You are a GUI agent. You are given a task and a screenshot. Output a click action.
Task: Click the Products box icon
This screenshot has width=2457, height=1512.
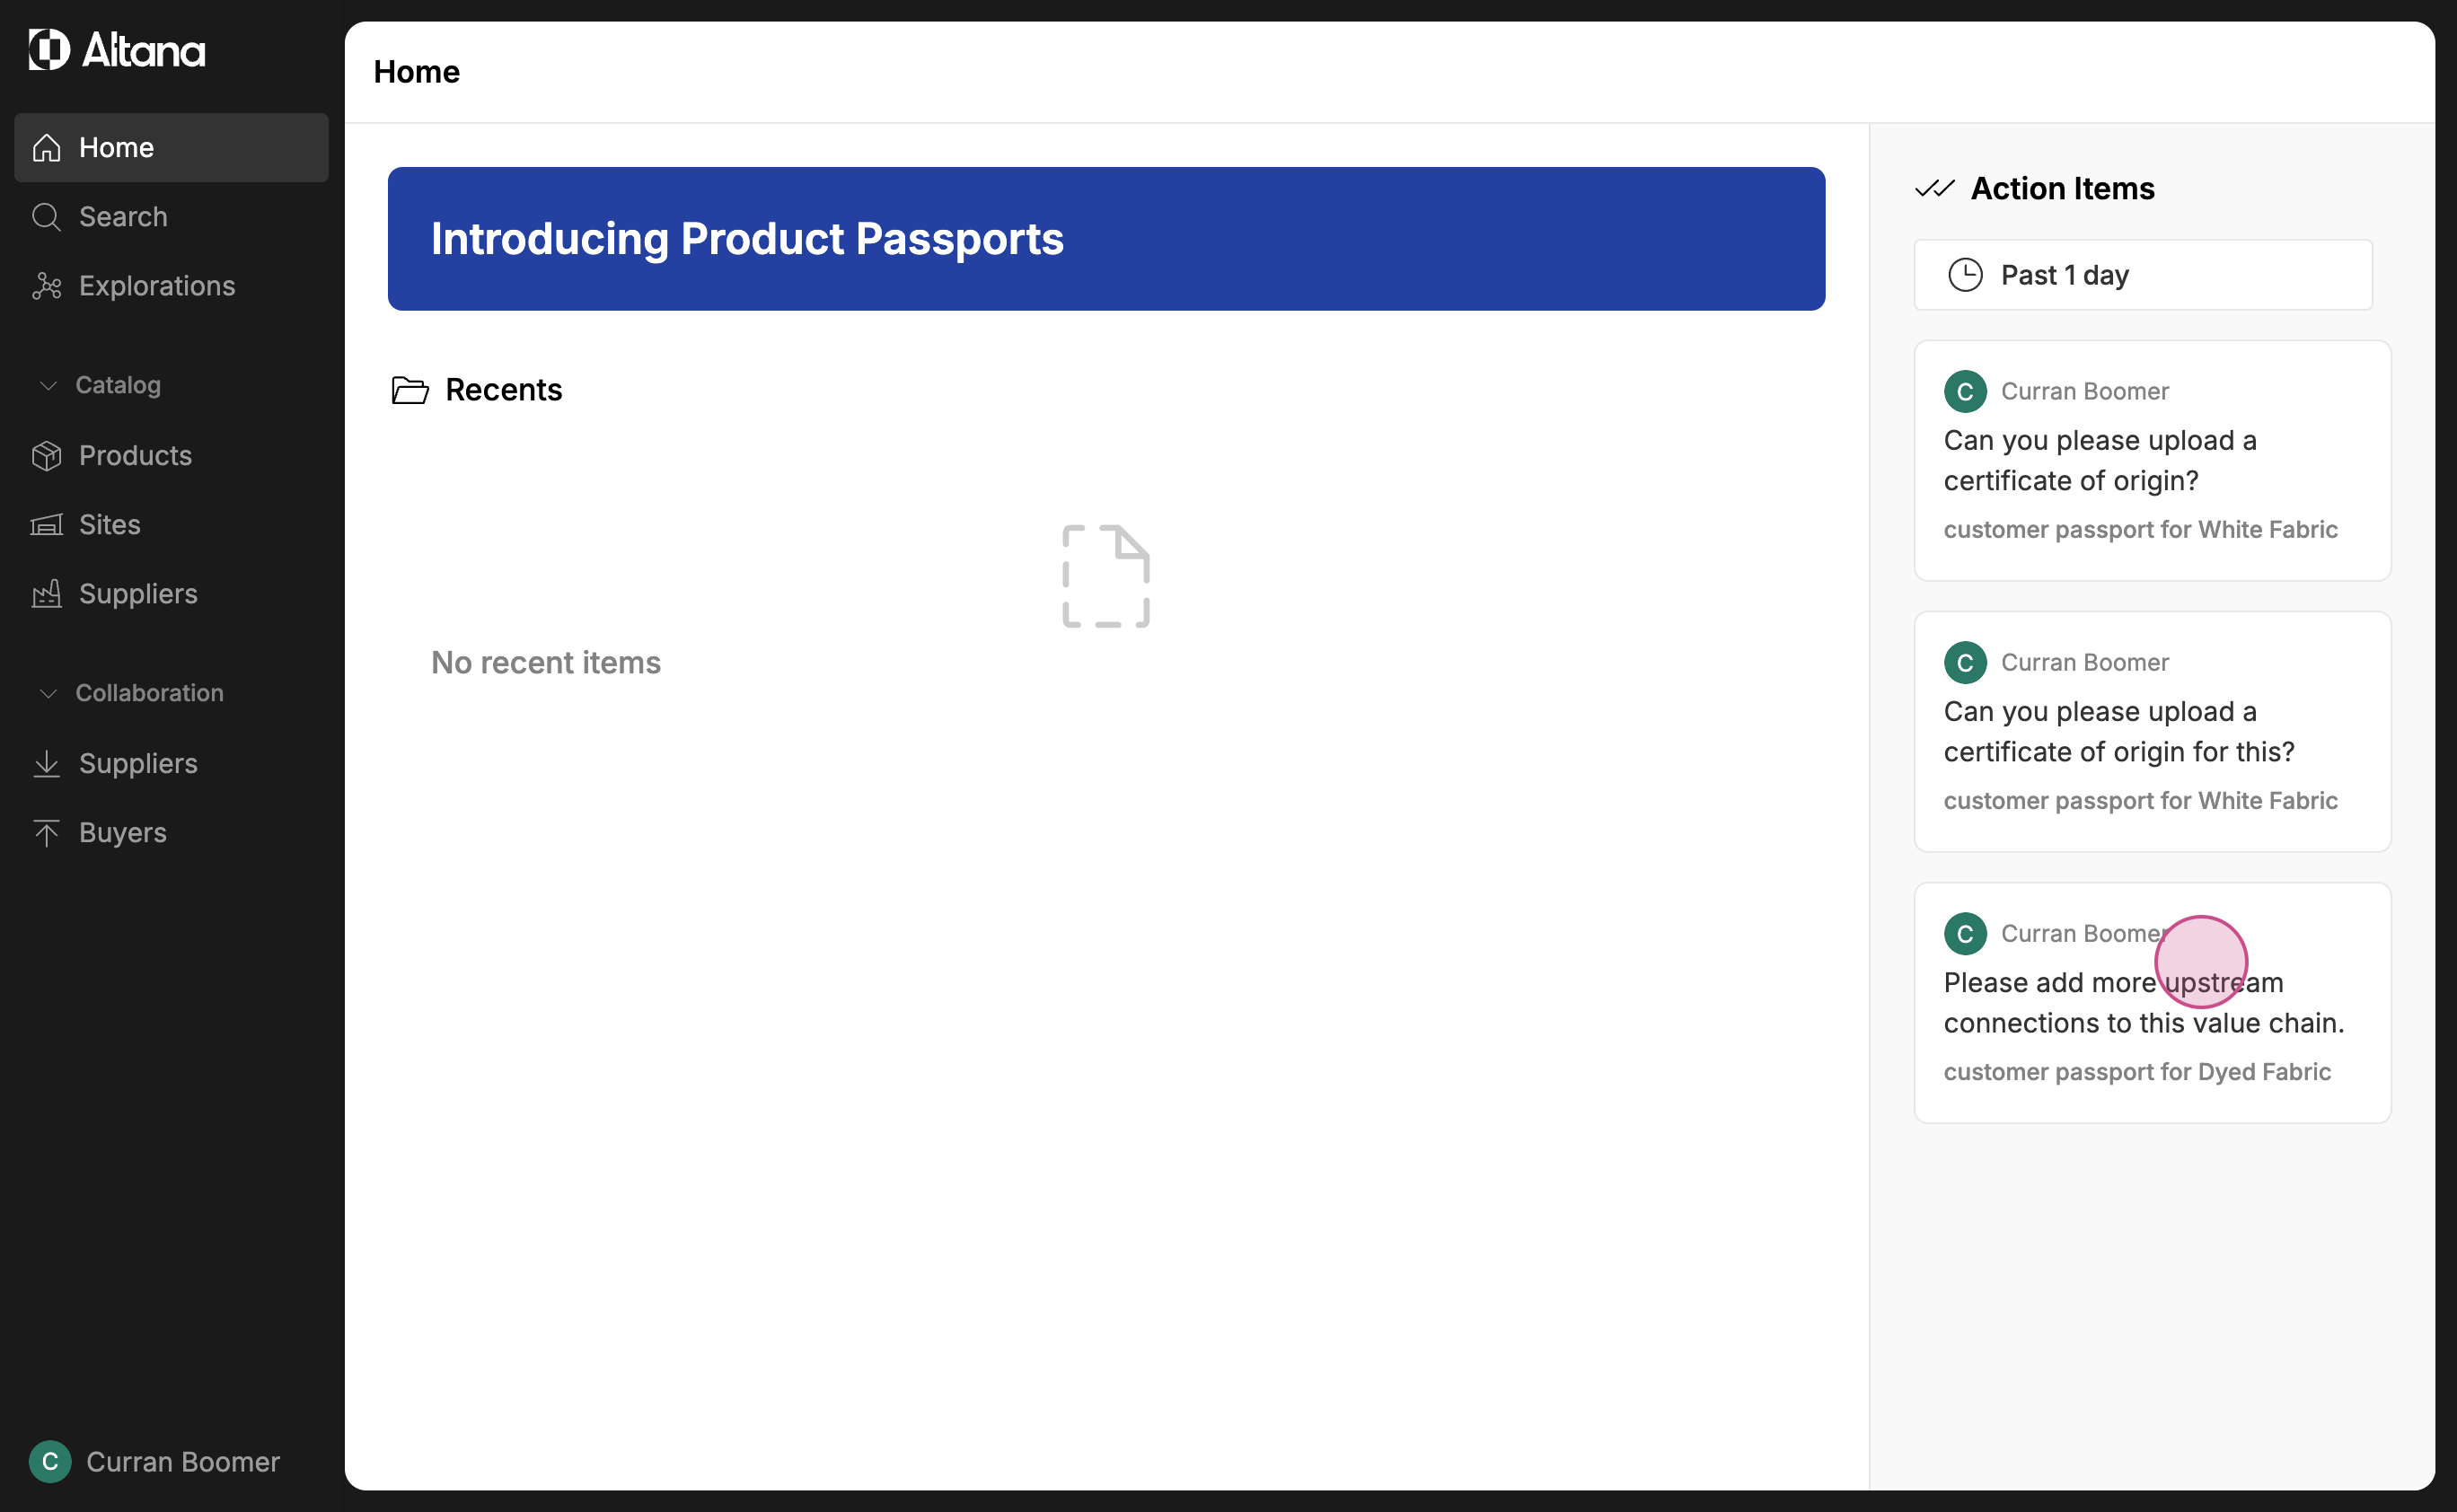(x=47, y=456)
